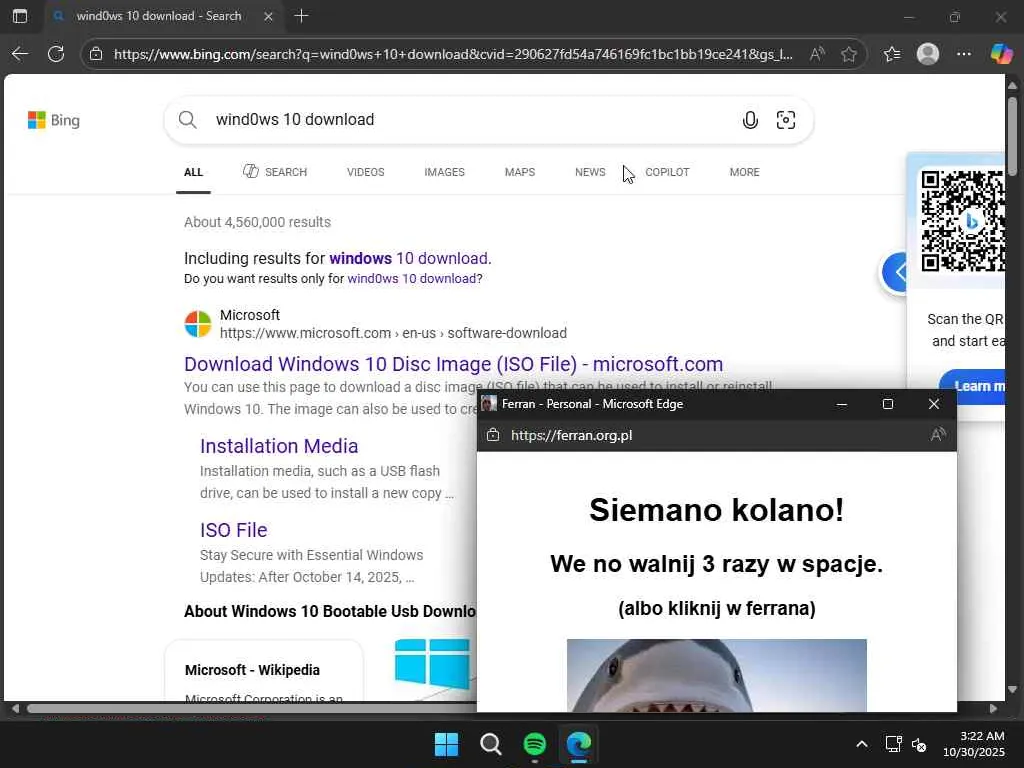Open Download Windows 10 Disc Image result
The image size is (1024, 768).
coord(453,364)
